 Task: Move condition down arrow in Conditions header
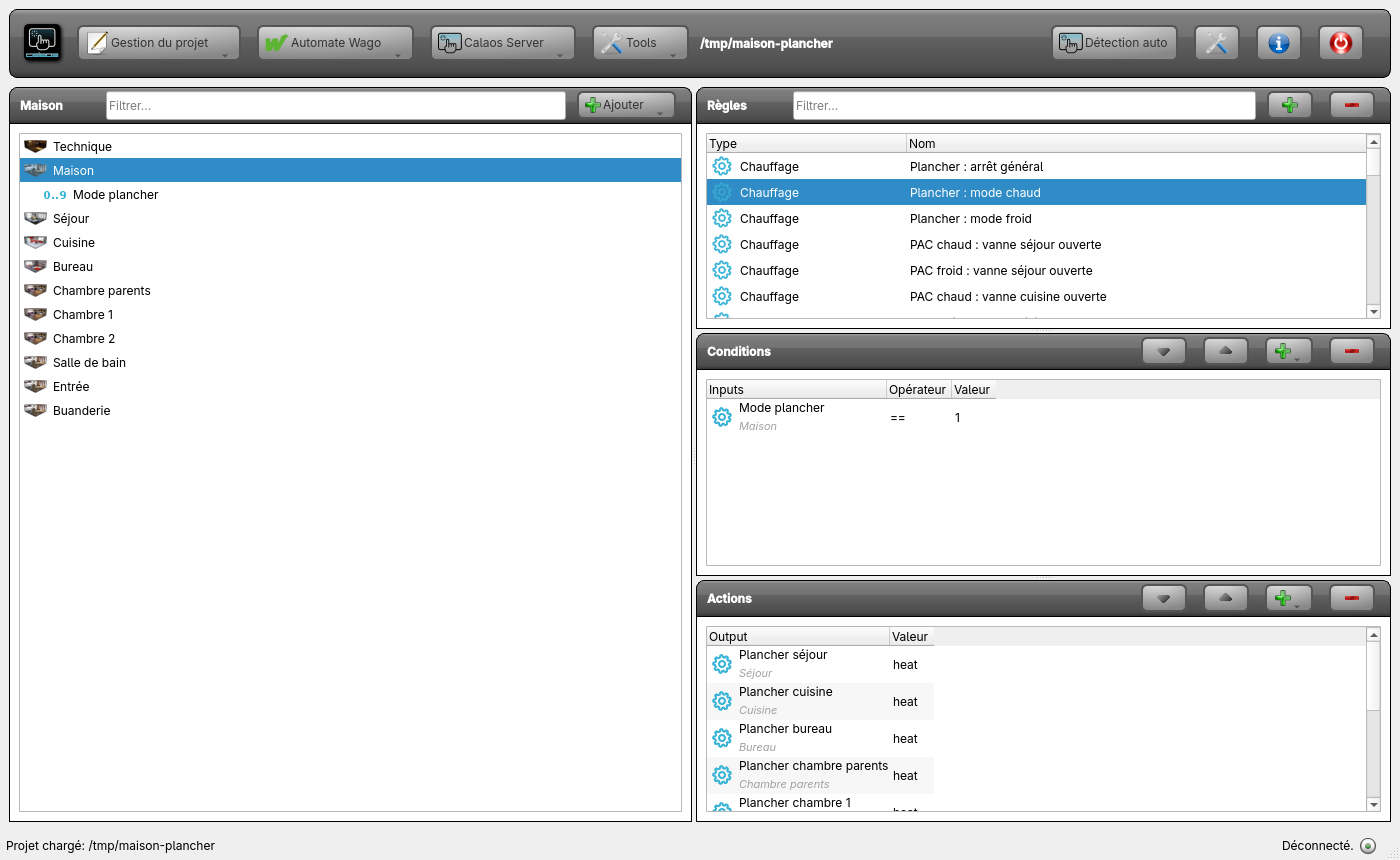coord(1164,351)
